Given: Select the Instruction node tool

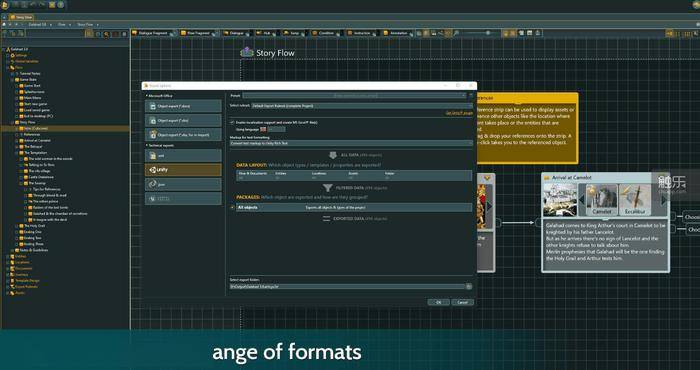Looking at the screenshot, I should point(362,33).
